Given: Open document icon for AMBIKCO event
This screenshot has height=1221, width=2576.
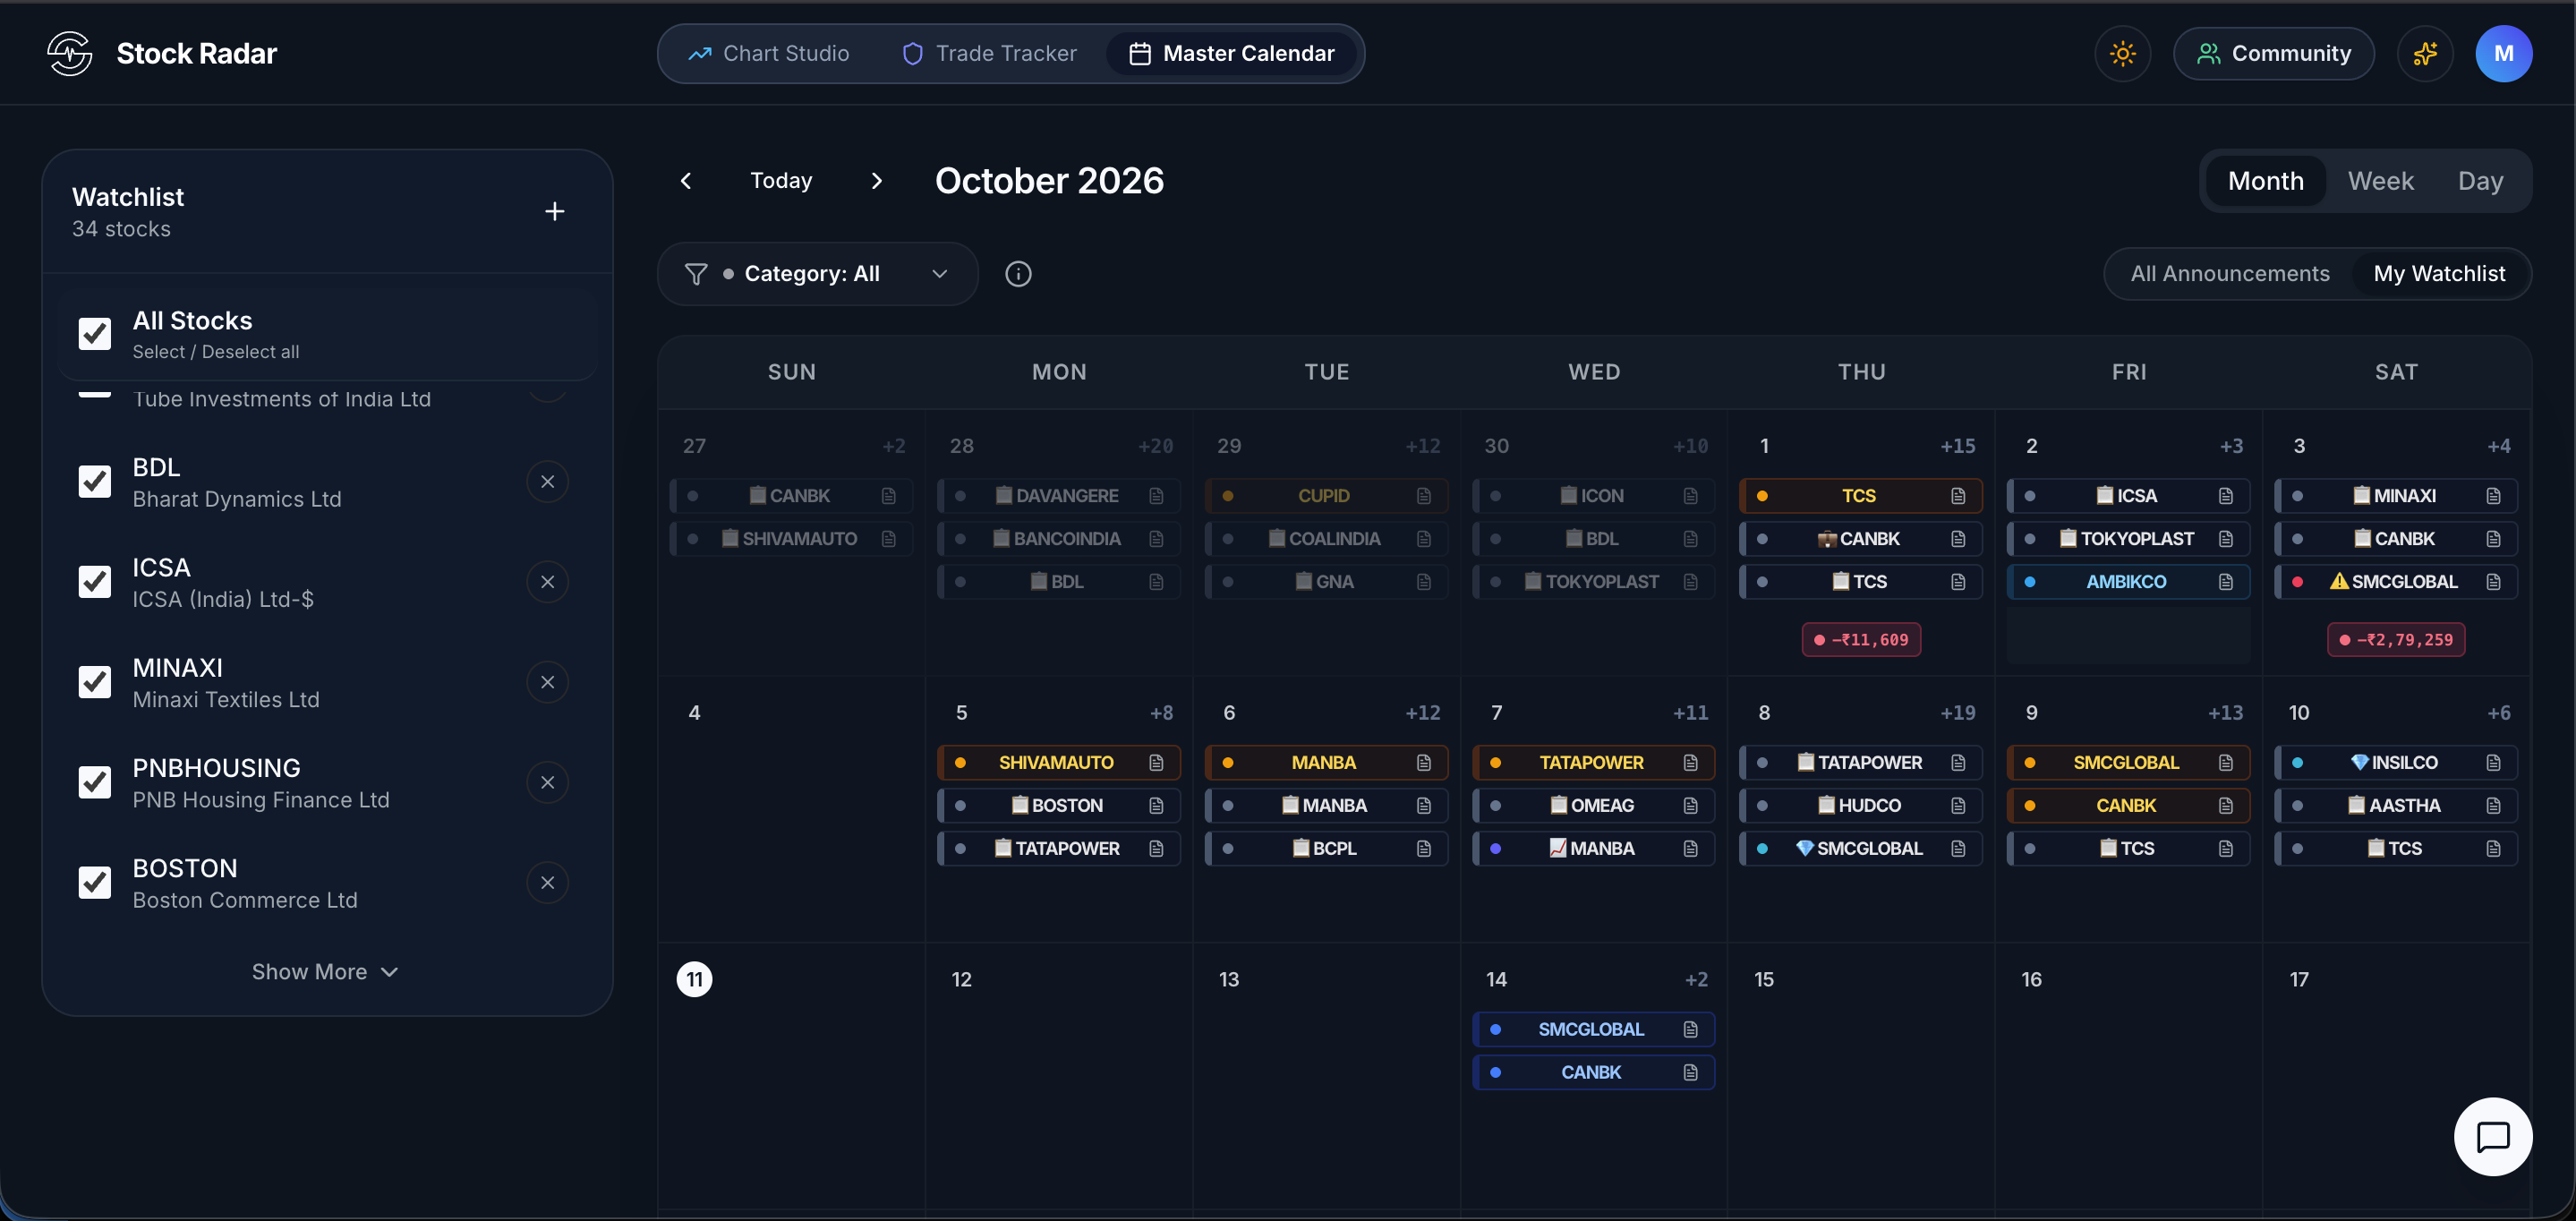Looking at the screenshot, I should (x=2226, y=582).
